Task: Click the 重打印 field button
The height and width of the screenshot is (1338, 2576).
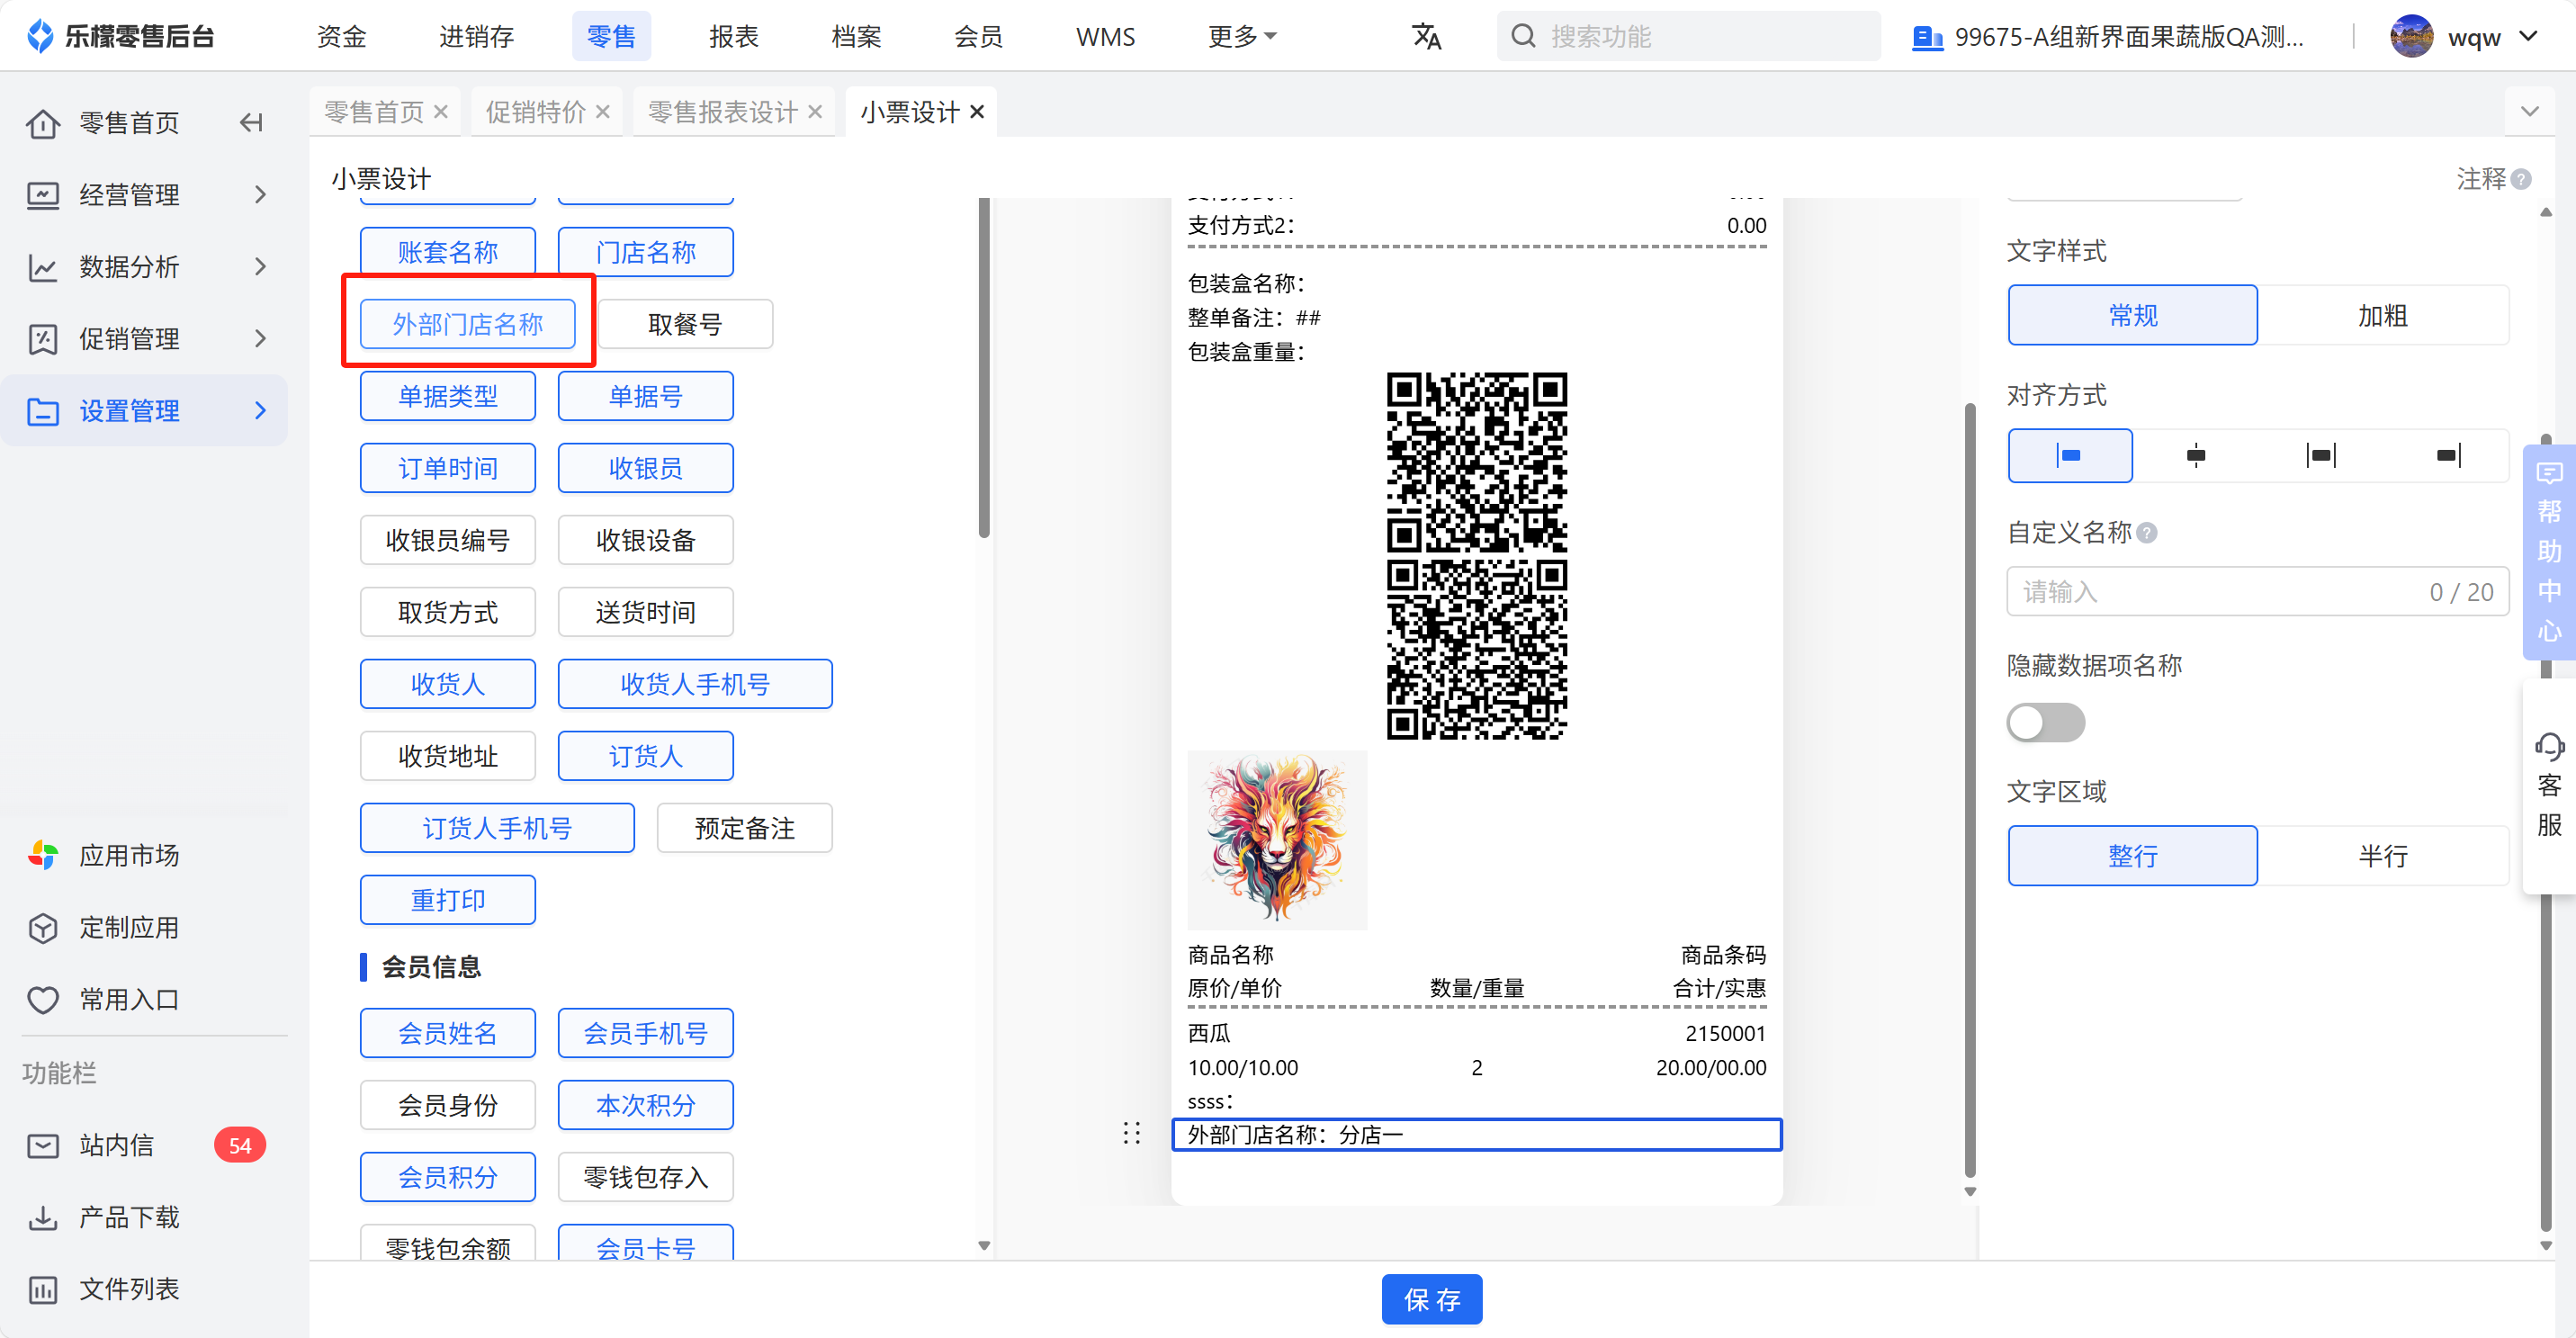Action: [x=448, y=900]
